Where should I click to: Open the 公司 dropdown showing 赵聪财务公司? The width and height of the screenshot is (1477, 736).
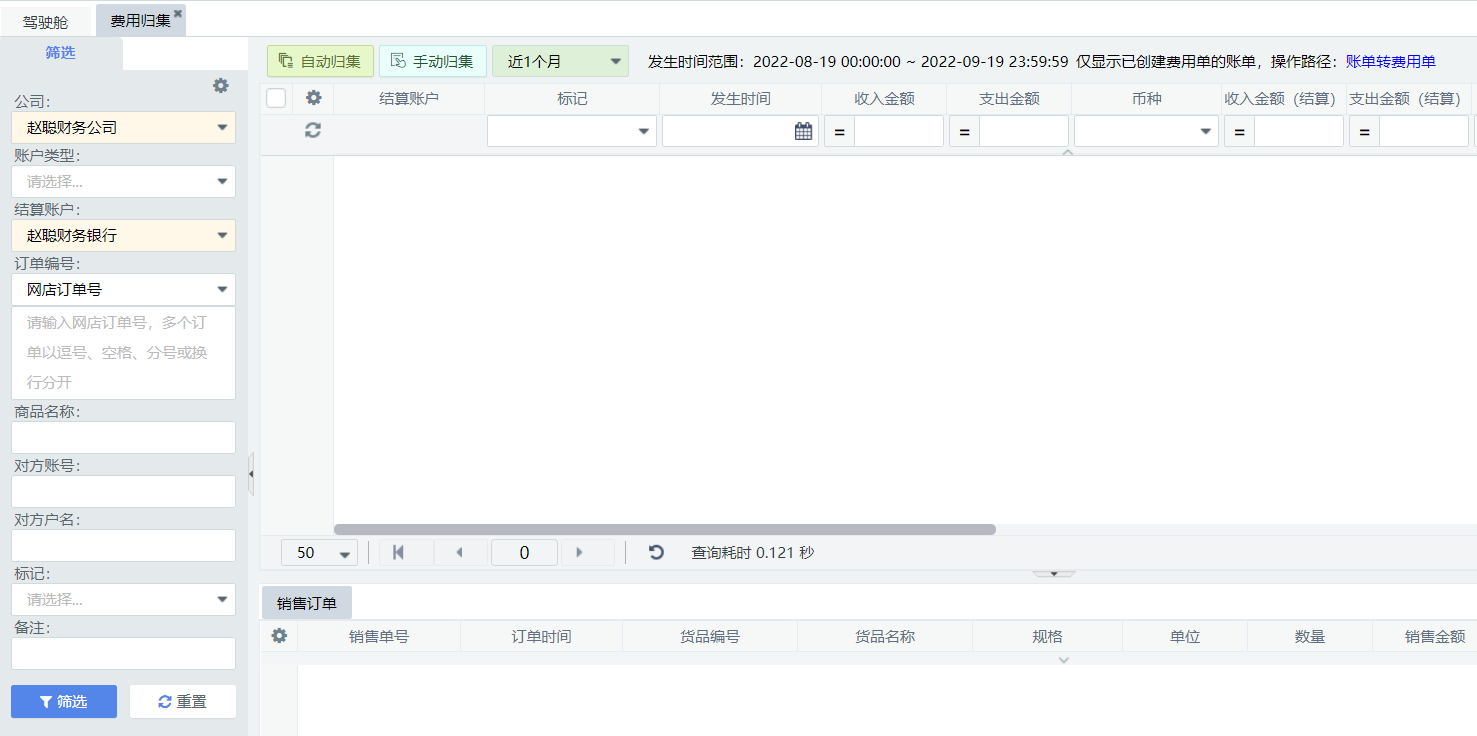(x=124, y=127)
